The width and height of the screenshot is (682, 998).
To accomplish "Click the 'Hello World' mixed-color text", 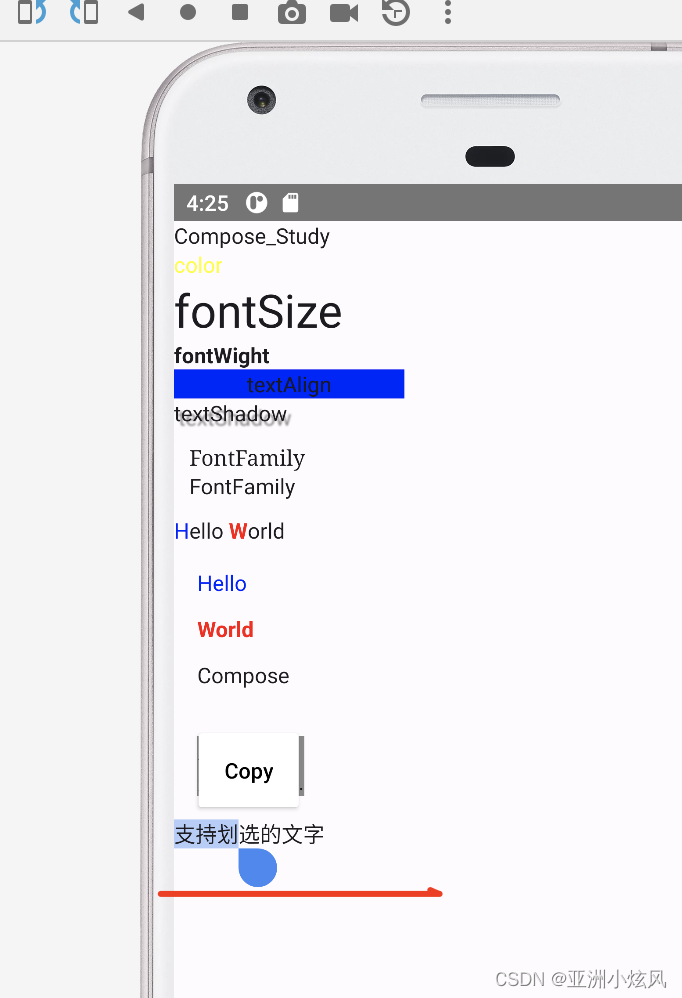I will point(230,531).
